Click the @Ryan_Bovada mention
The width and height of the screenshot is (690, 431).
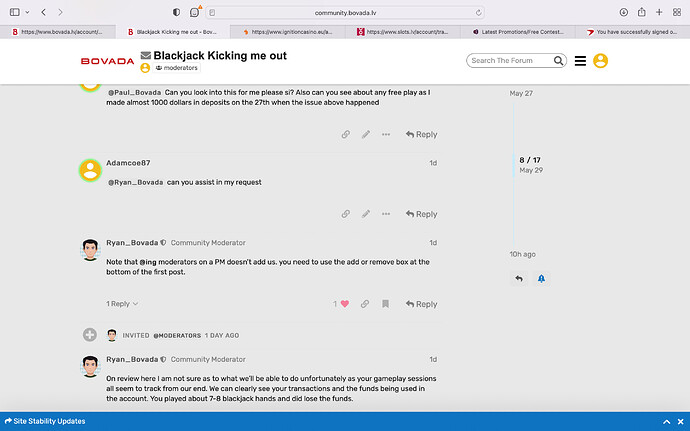click(136, 182)
